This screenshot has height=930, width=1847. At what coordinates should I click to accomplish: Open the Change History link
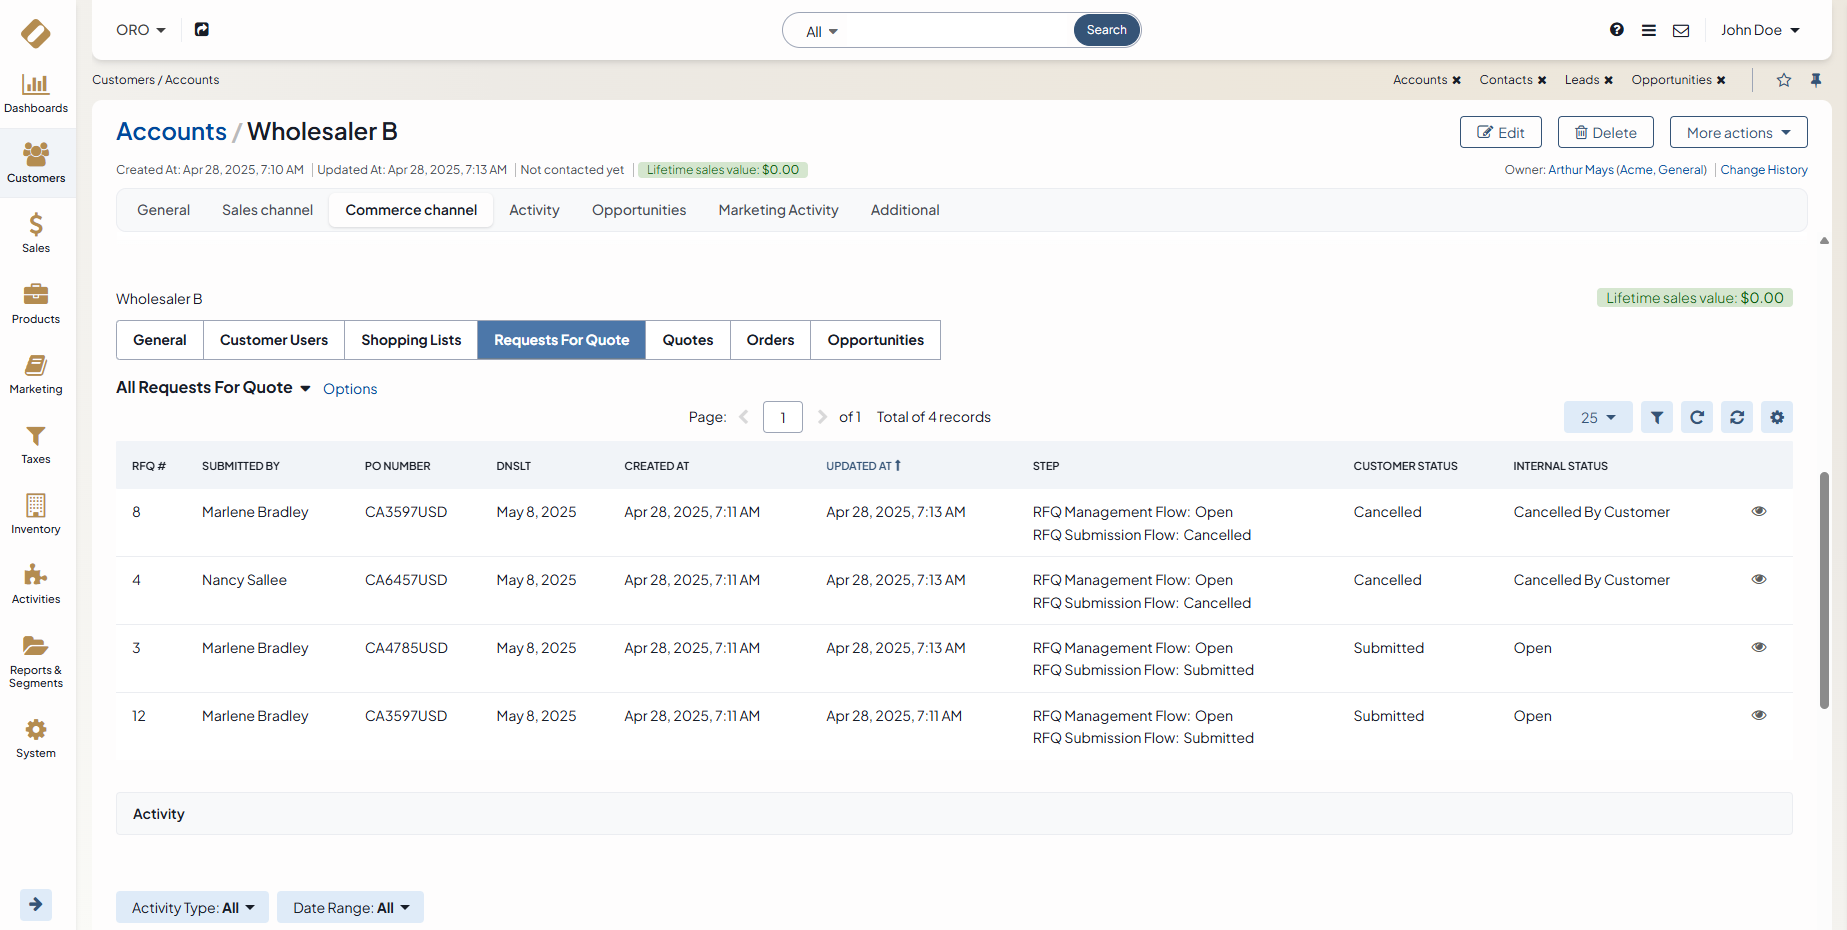(1764, 170)
